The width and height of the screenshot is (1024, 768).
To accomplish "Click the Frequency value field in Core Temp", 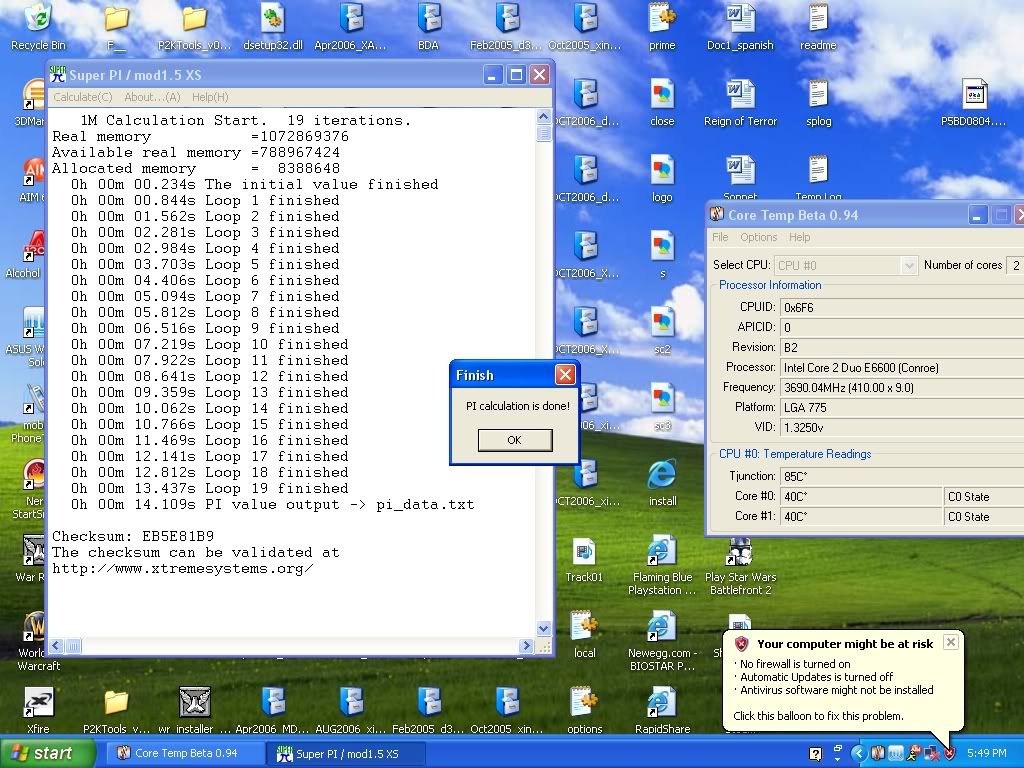I will [902, 387].
